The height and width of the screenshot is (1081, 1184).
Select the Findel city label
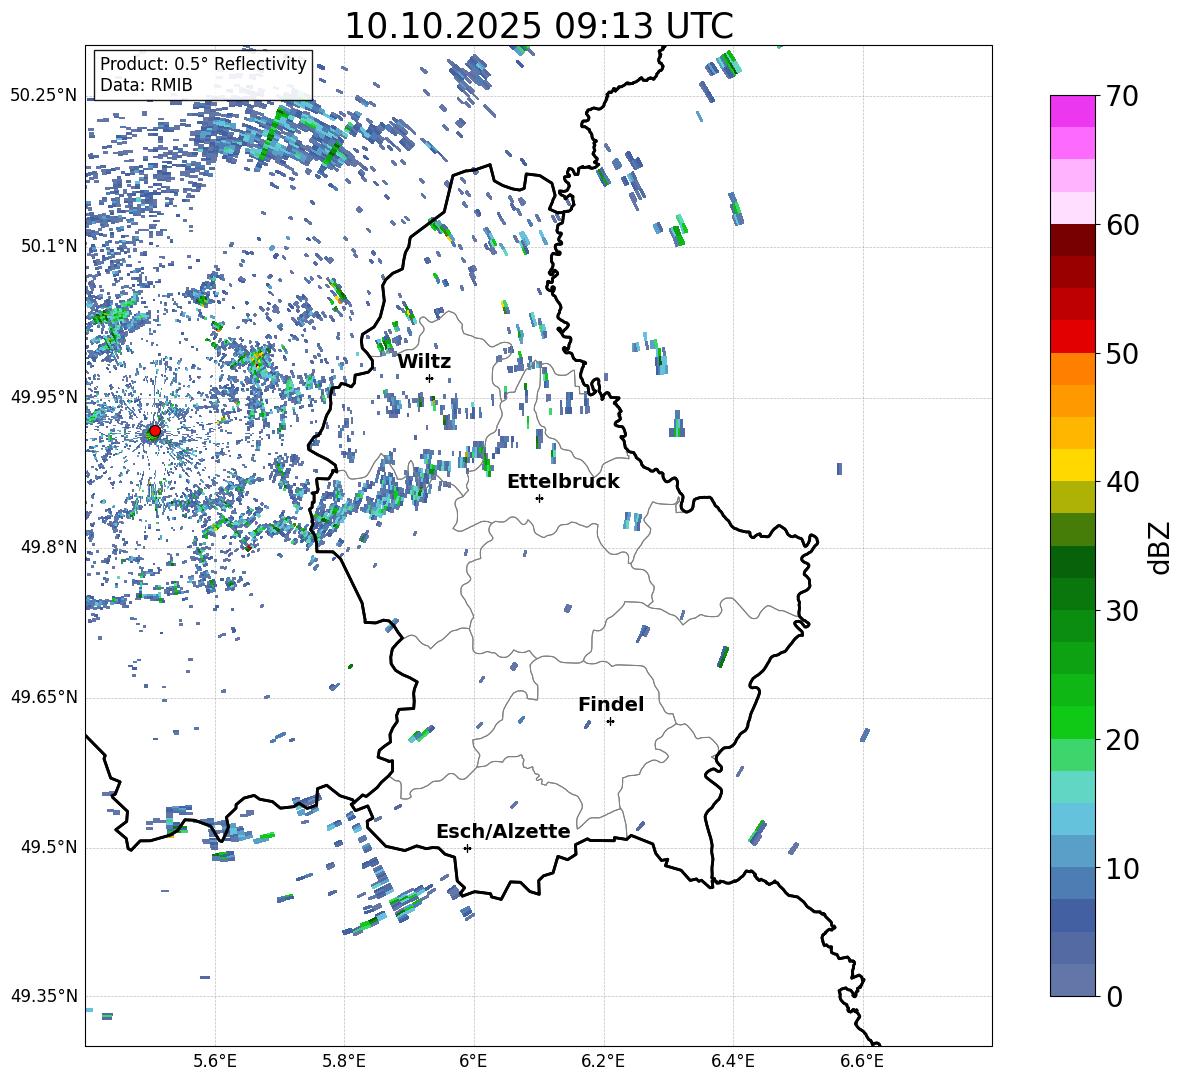coord(611,705)
